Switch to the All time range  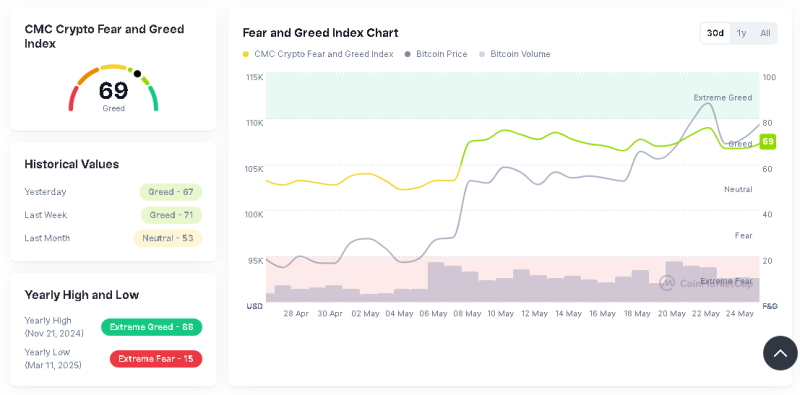pyautogui.click(x=765, y=33)
